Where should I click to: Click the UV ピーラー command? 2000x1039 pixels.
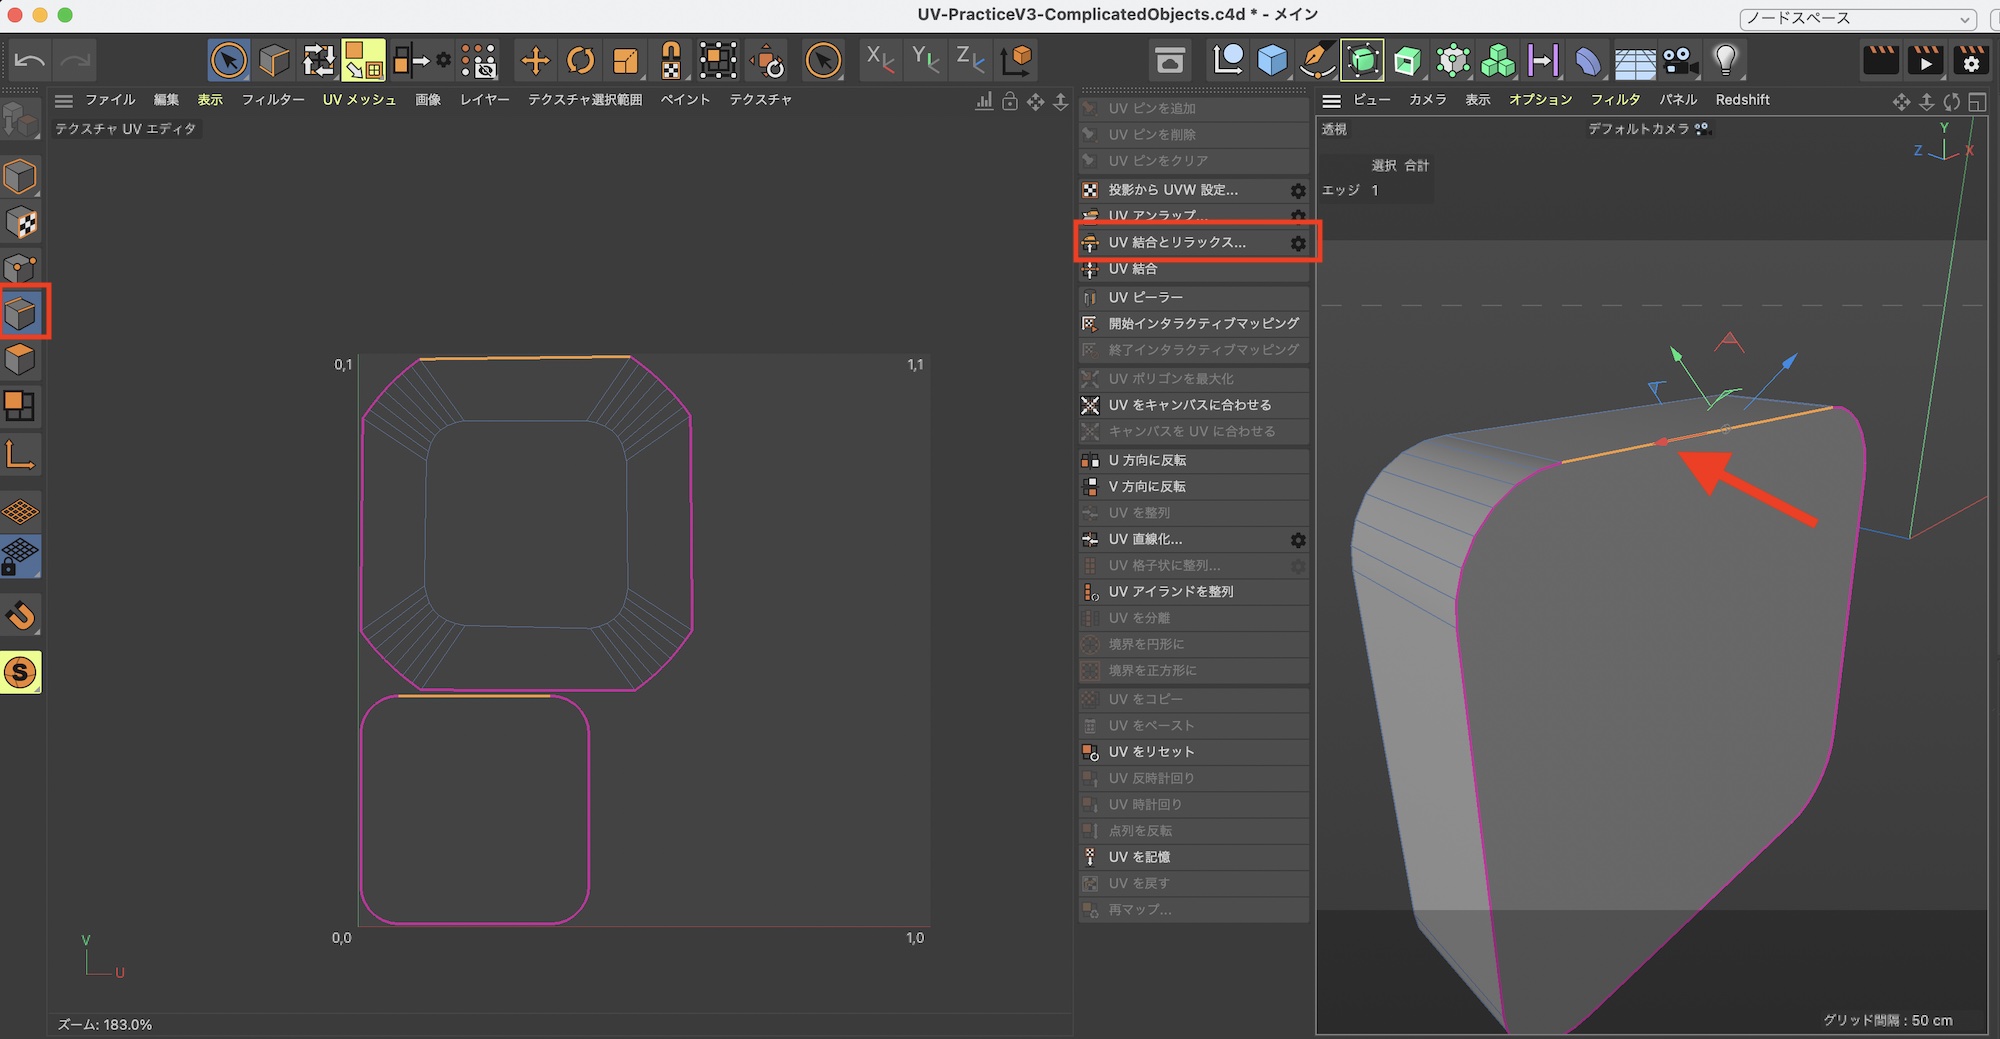coord(1145,297)
